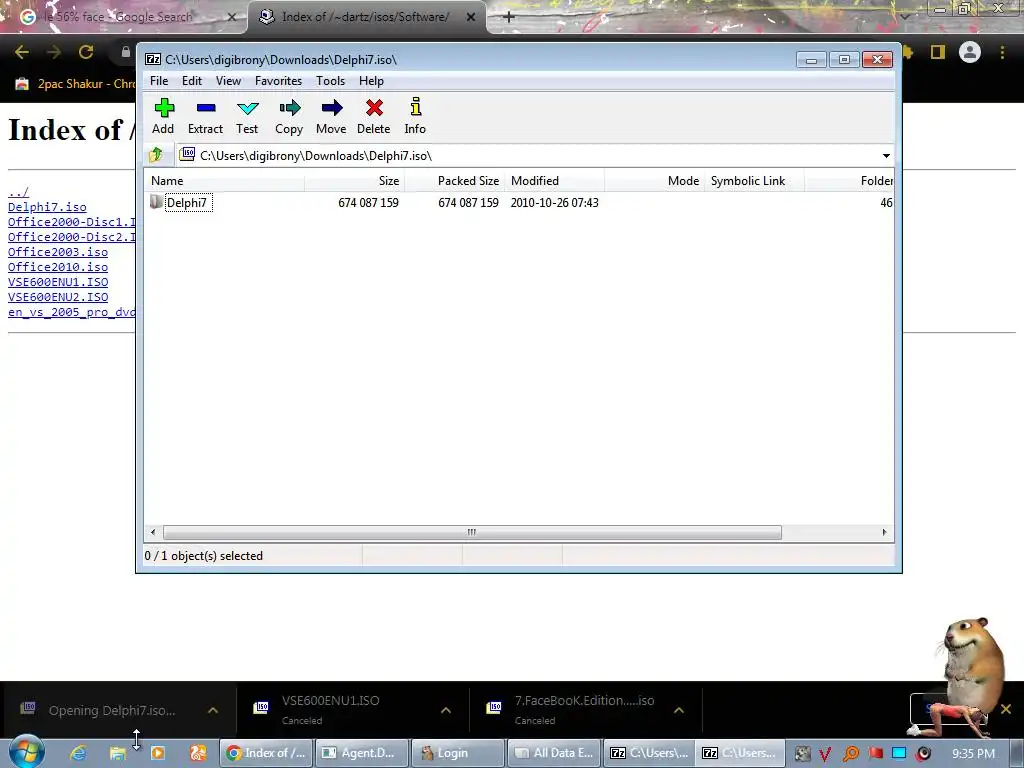Toggle the Chrome side panel icon

click(938, 52)
